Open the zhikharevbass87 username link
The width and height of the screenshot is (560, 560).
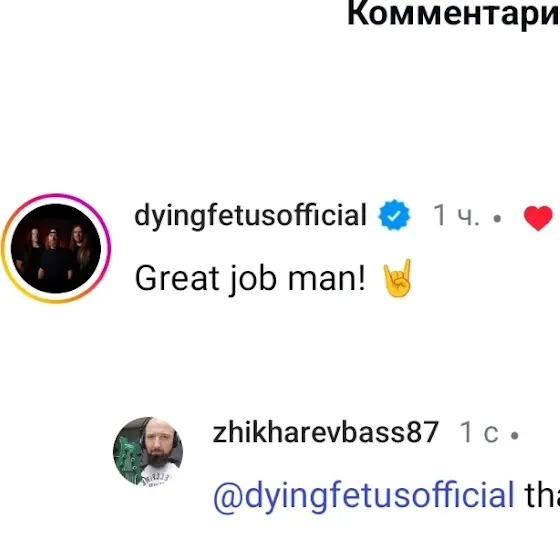(326, 432)
